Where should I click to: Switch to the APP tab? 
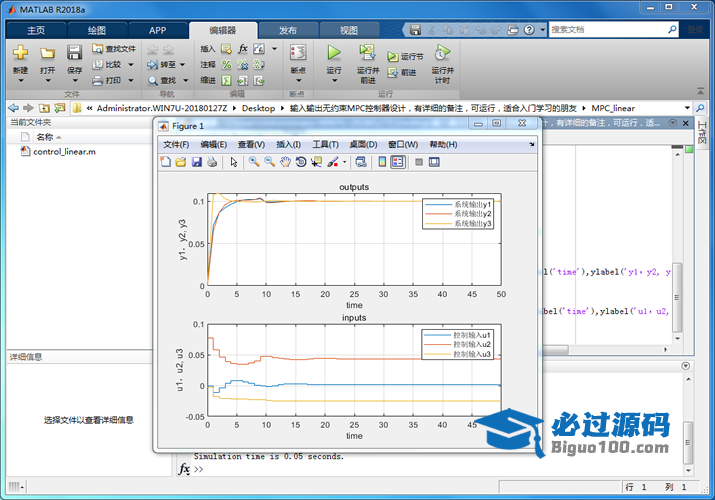tap(158, 30)
